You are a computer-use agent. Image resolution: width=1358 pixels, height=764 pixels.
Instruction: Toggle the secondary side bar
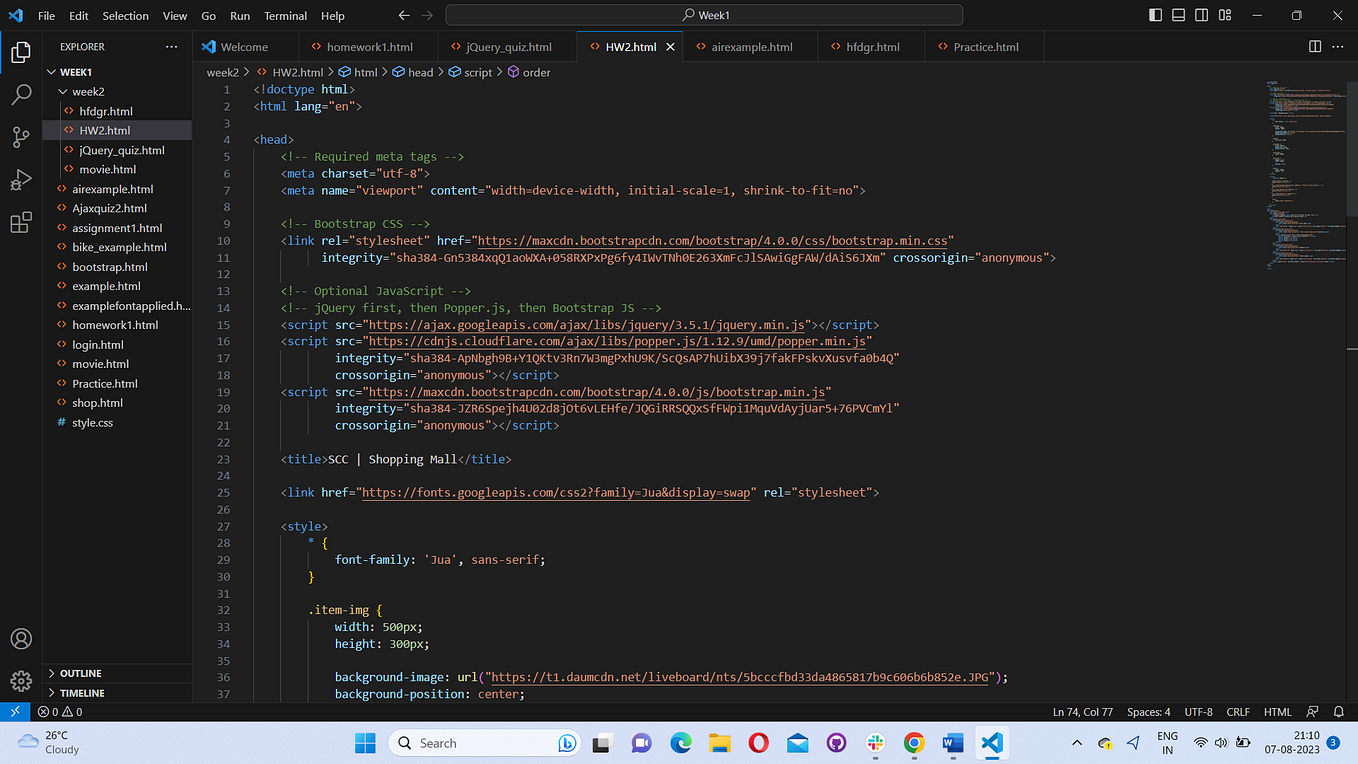(x=1200, y=15)
